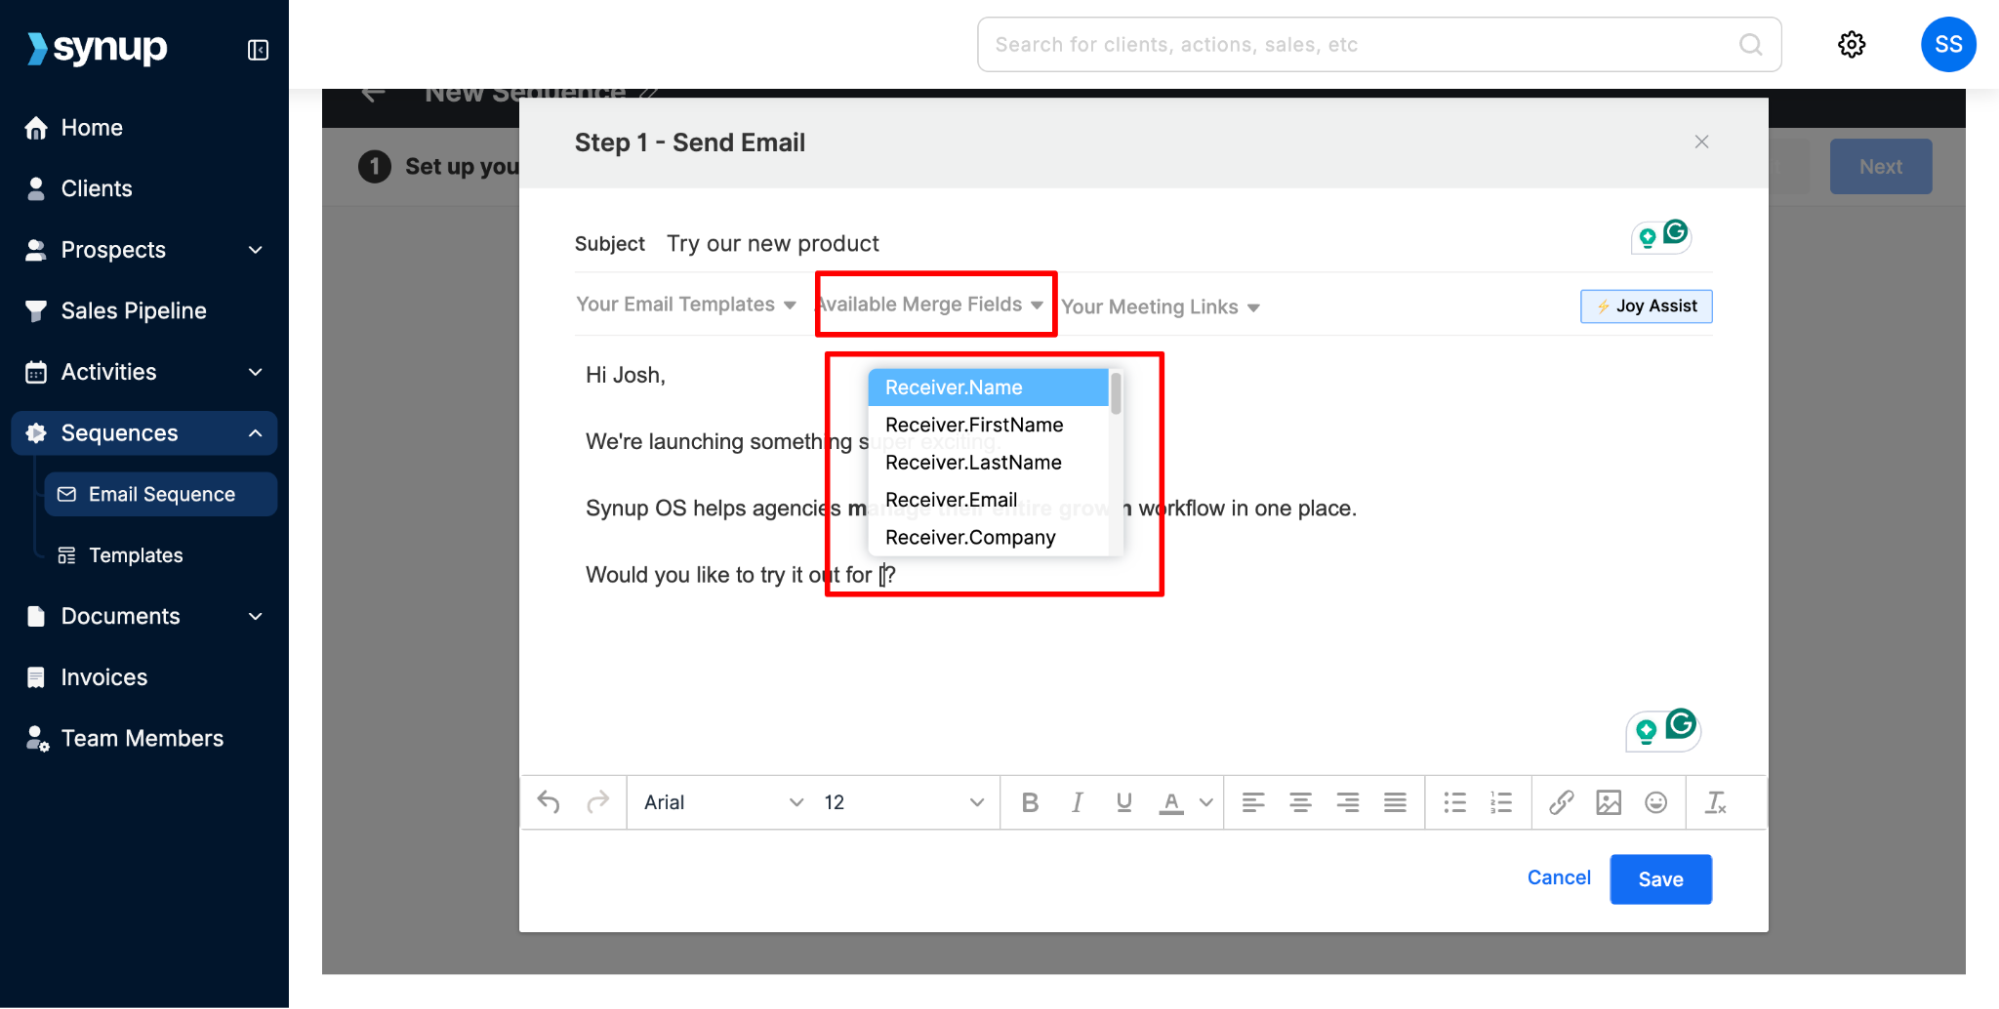Collapse the sidebar with the panel icon
The height and width of the screenshot is (1009, 1999).
point(258,50)
